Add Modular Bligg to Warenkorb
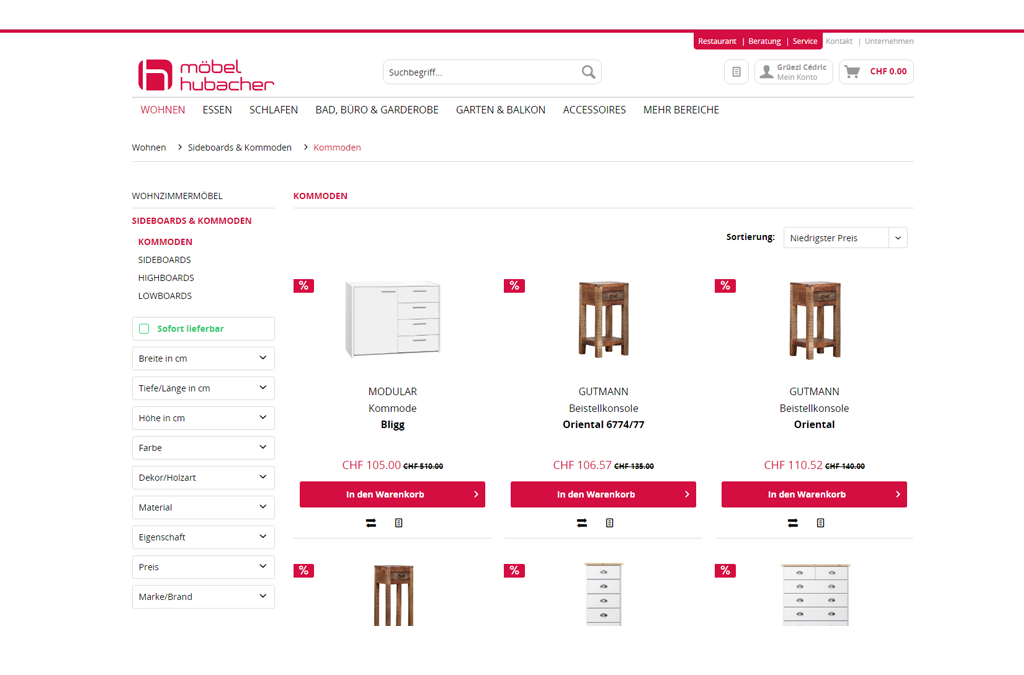This screenshot has height=675, width=1024. click(392, 495)
